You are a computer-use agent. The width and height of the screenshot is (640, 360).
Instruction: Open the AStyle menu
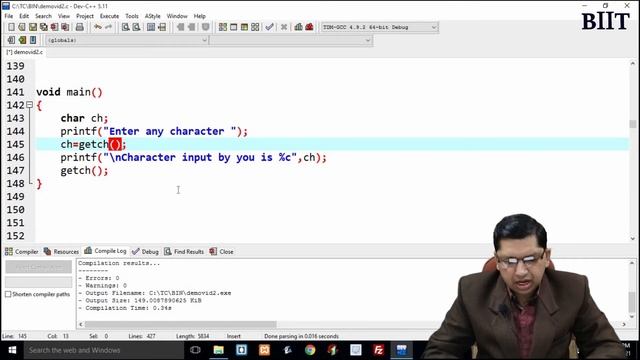[153, 16]
